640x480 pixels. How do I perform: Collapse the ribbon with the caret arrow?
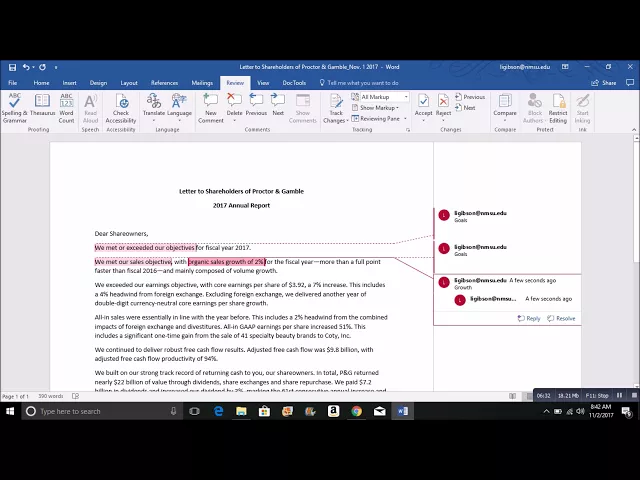[x=634, y=130]
